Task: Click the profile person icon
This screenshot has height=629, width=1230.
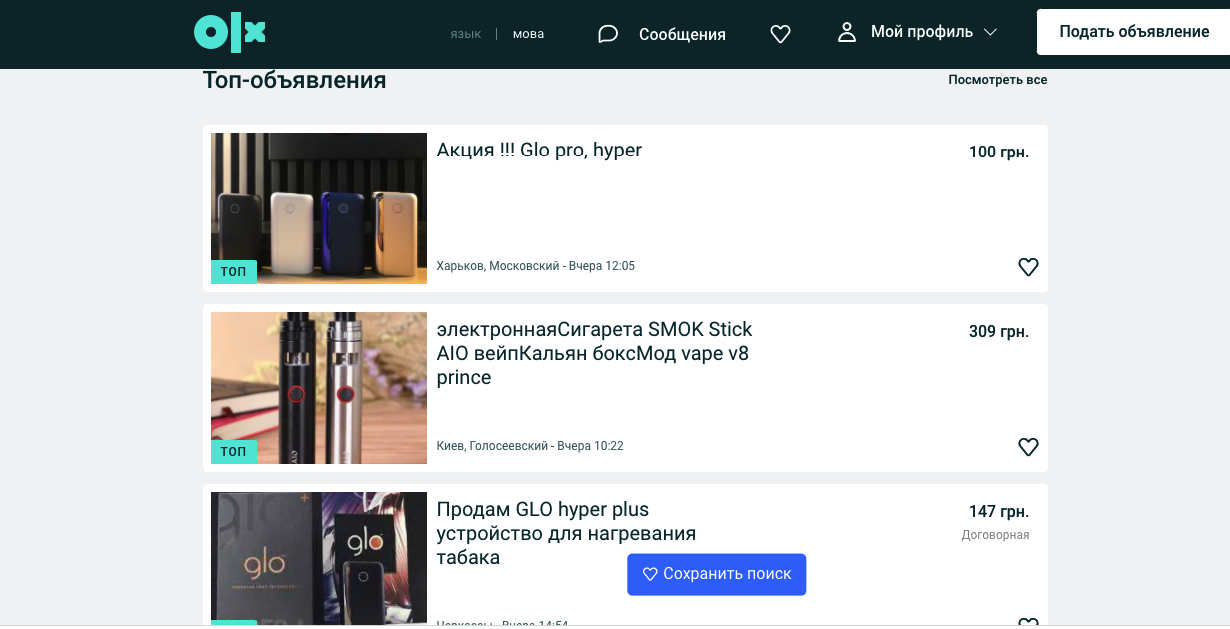Action: [847, 32]
